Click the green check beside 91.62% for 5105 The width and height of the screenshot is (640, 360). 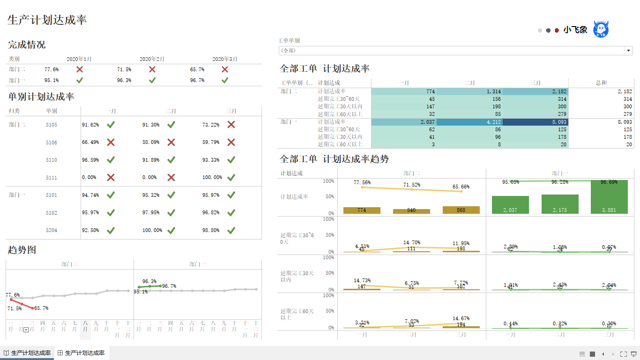click(111, 124)
